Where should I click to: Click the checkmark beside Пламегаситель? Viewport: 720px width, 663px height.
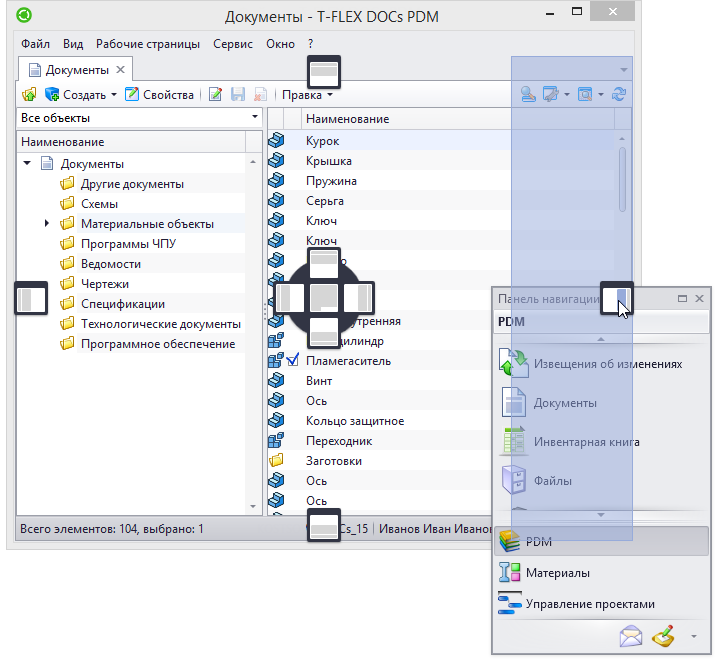(293, 361)
